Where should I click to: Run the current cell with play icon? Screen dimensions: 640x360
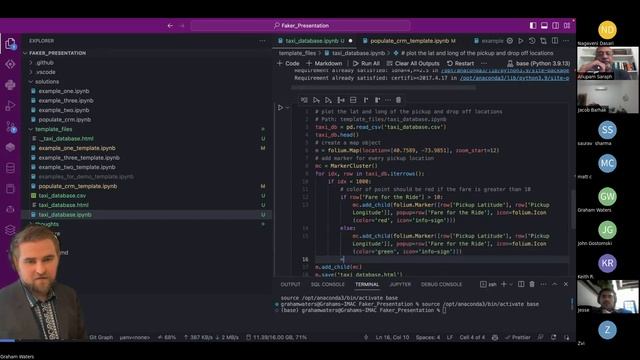click(x=280, y=108)
